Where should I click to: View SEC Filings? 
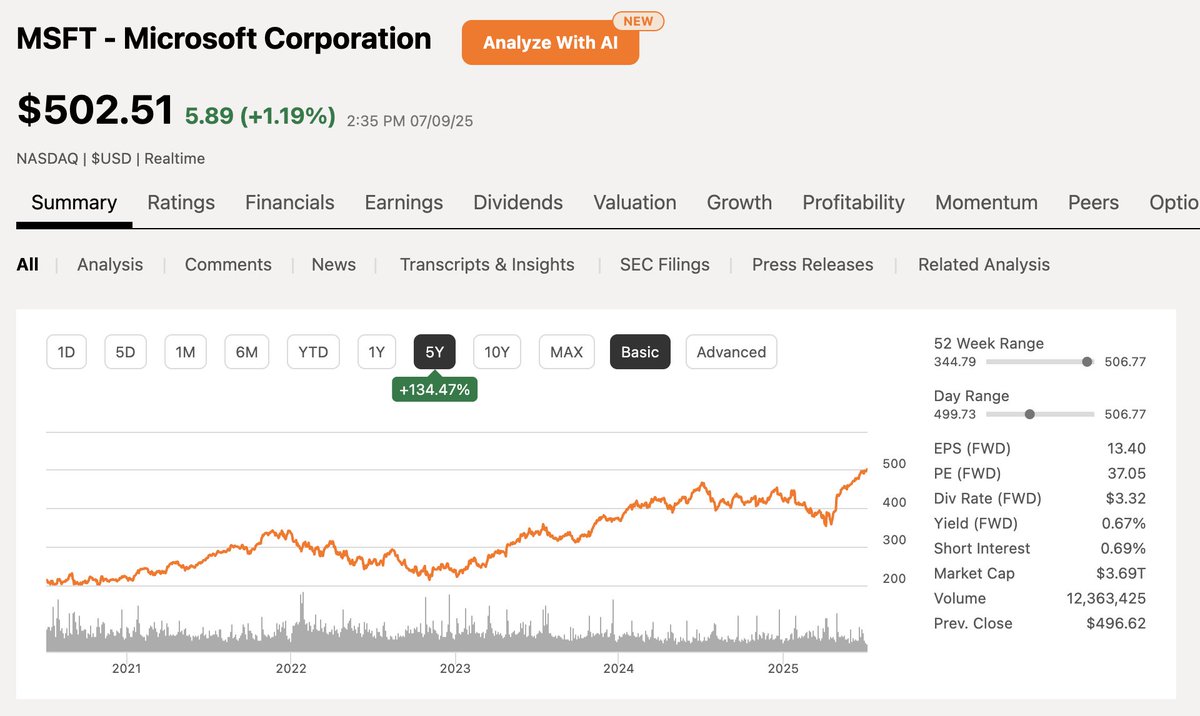coord(664,265)
